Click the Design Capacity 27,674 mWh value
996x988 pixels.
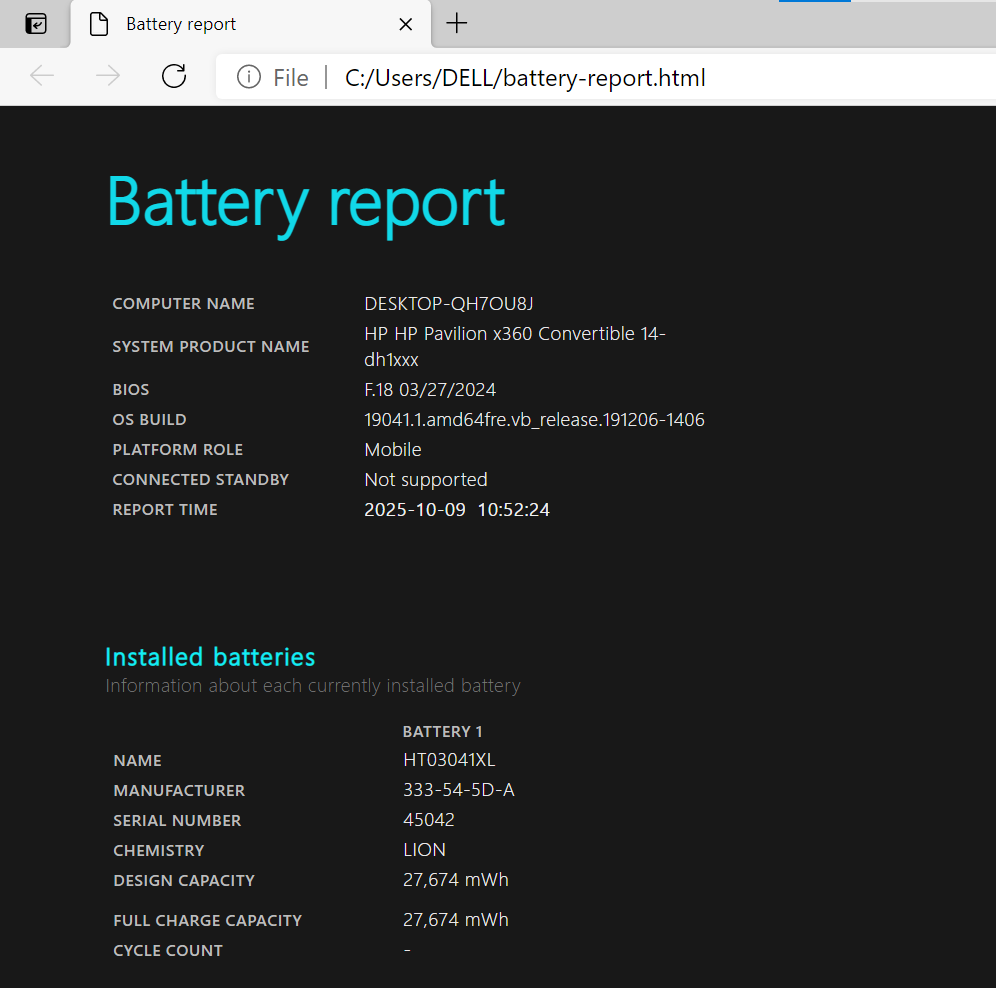pyautogui.click(x=455, y=880)
